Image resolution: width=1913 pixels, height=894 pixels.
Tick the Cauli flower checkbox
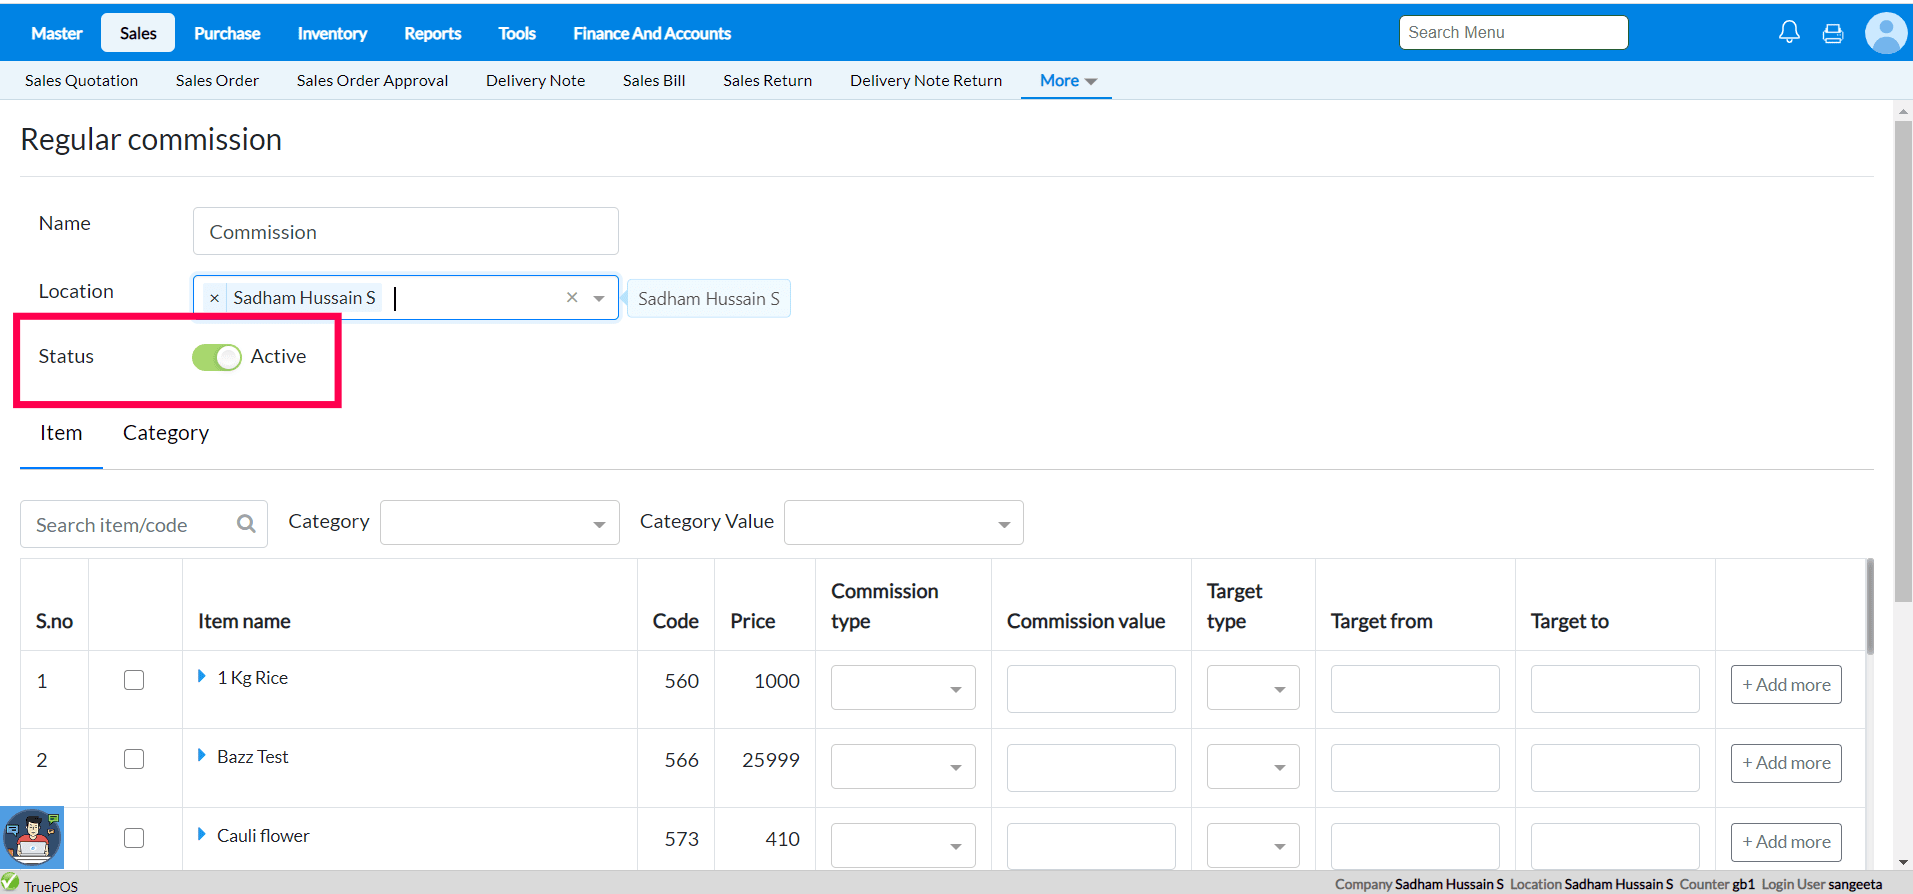tap(134, 838)
